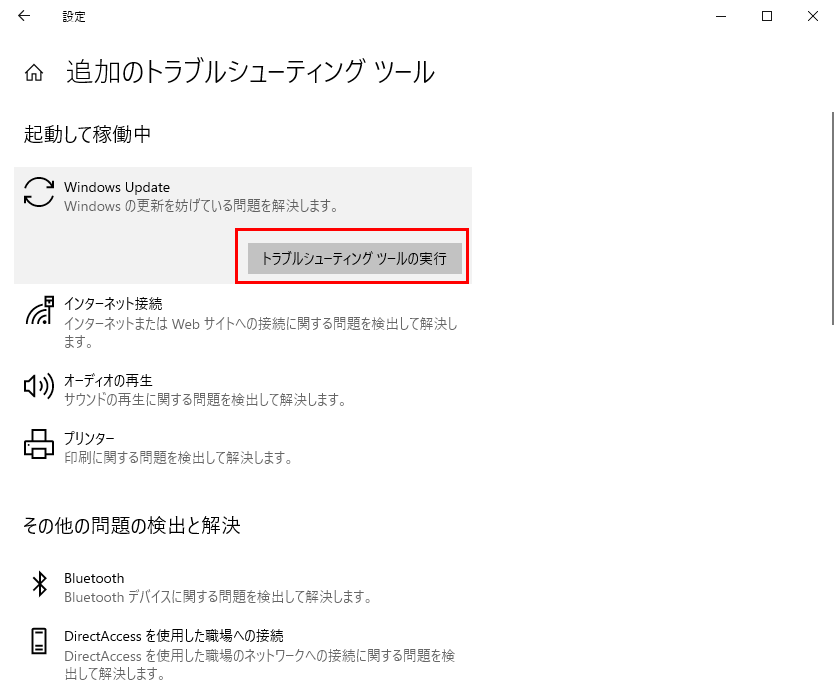Maximize the Settings window
This screenshot has width=836, height=692.
[x=767, y=16]
